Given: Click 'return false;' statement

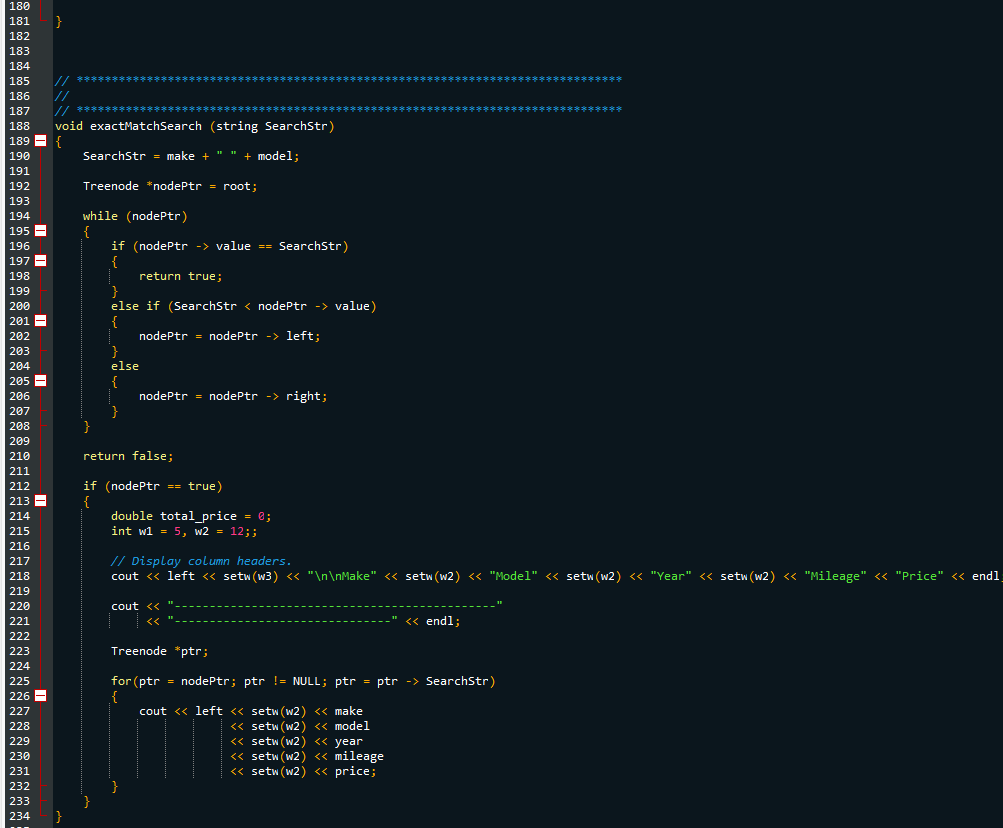Looking at the screenshot, I should pyautogui.click(x=128, y=456).
